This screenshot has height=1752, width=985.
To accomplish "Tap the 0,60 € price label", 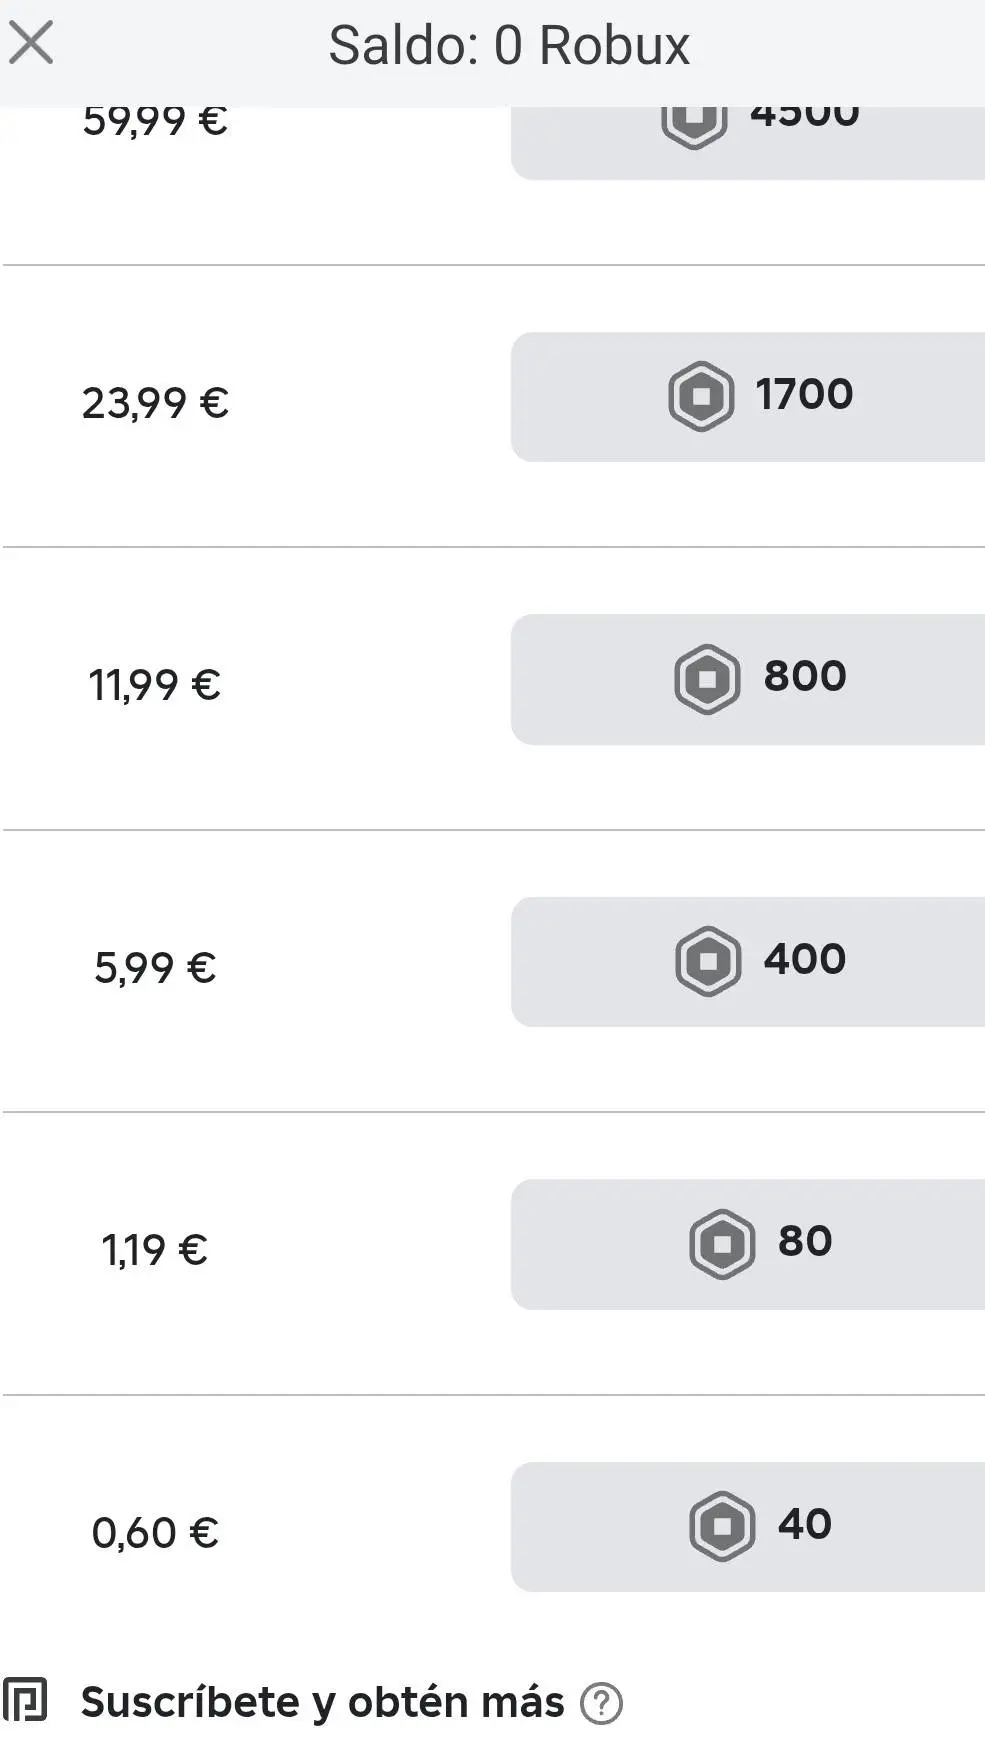I will point(155,1532).
